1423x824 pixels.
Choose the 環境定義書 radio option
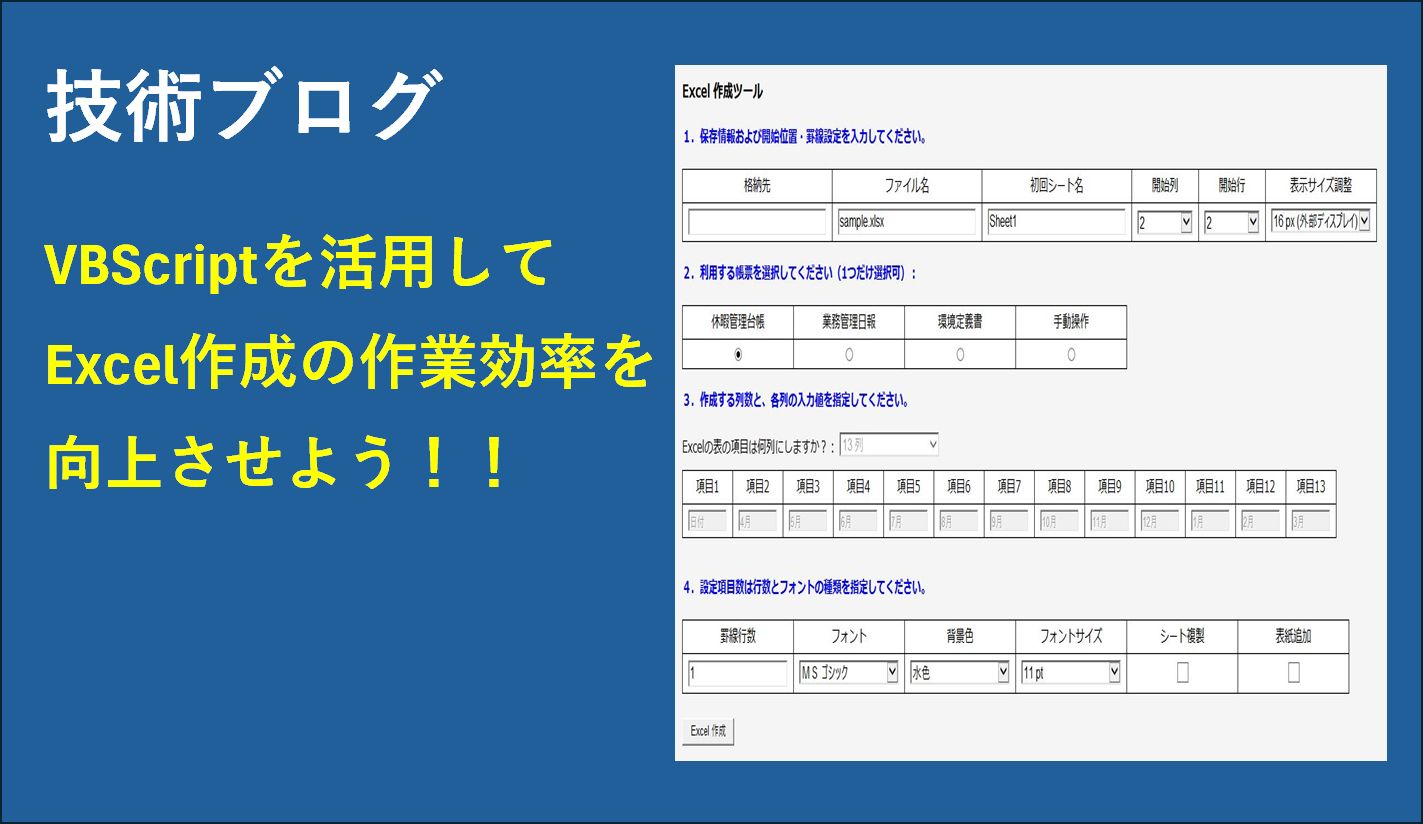pyautogui.click(x=960, y=354)
